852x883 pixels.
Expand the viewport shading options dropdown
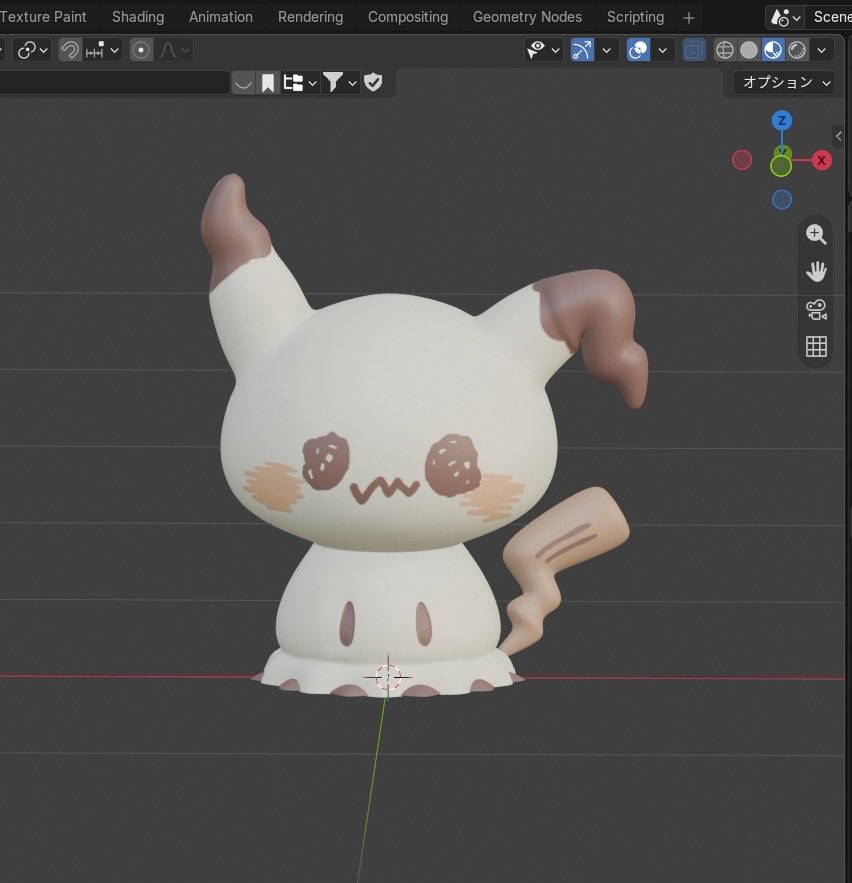(x=822, y=50)
